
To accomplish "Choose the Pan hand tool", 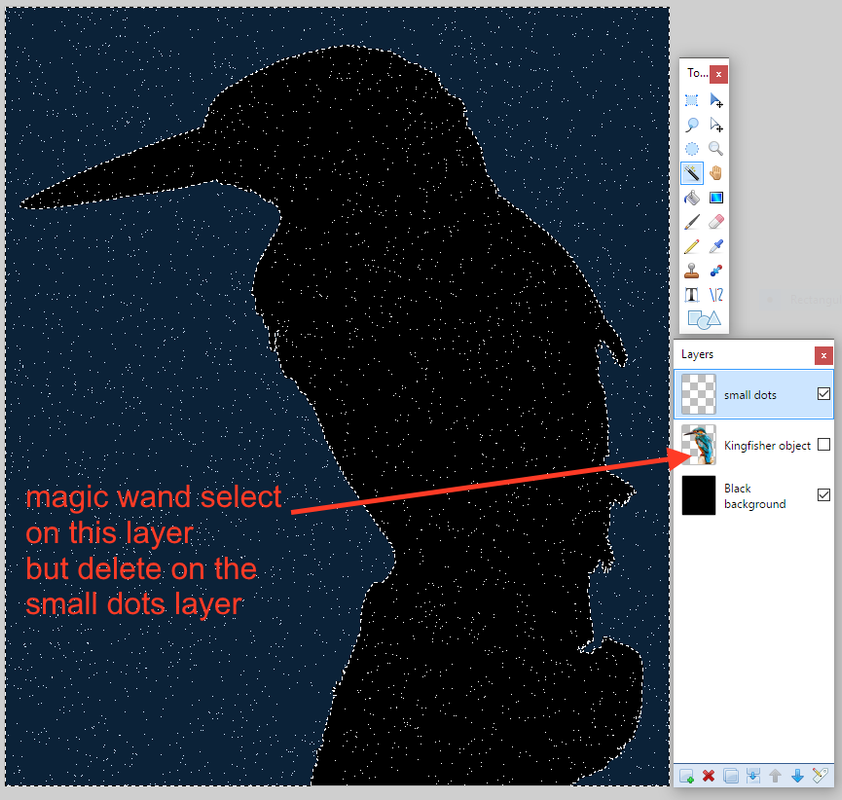I will coord(716,173).
